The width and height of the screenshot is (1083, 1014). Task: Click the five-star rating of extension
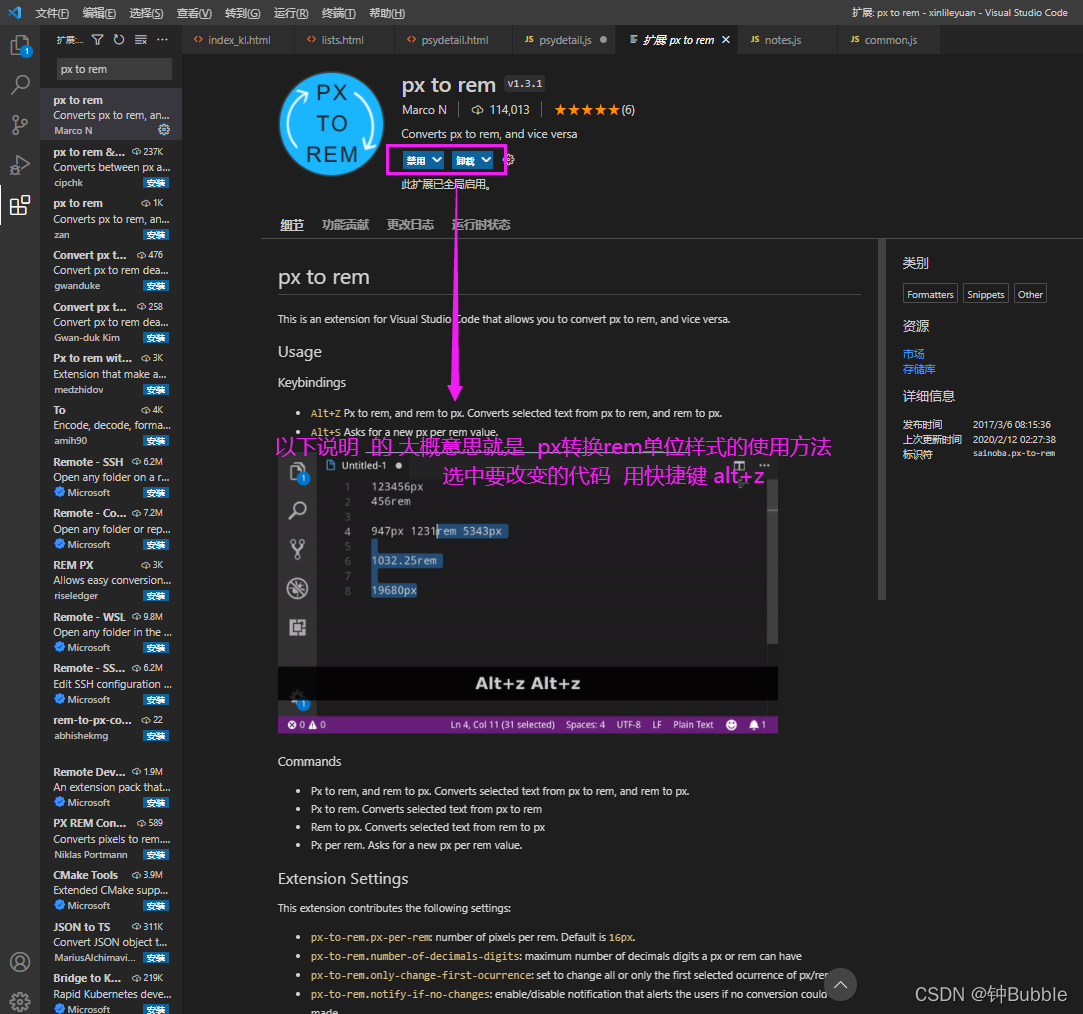click(586, 110)
